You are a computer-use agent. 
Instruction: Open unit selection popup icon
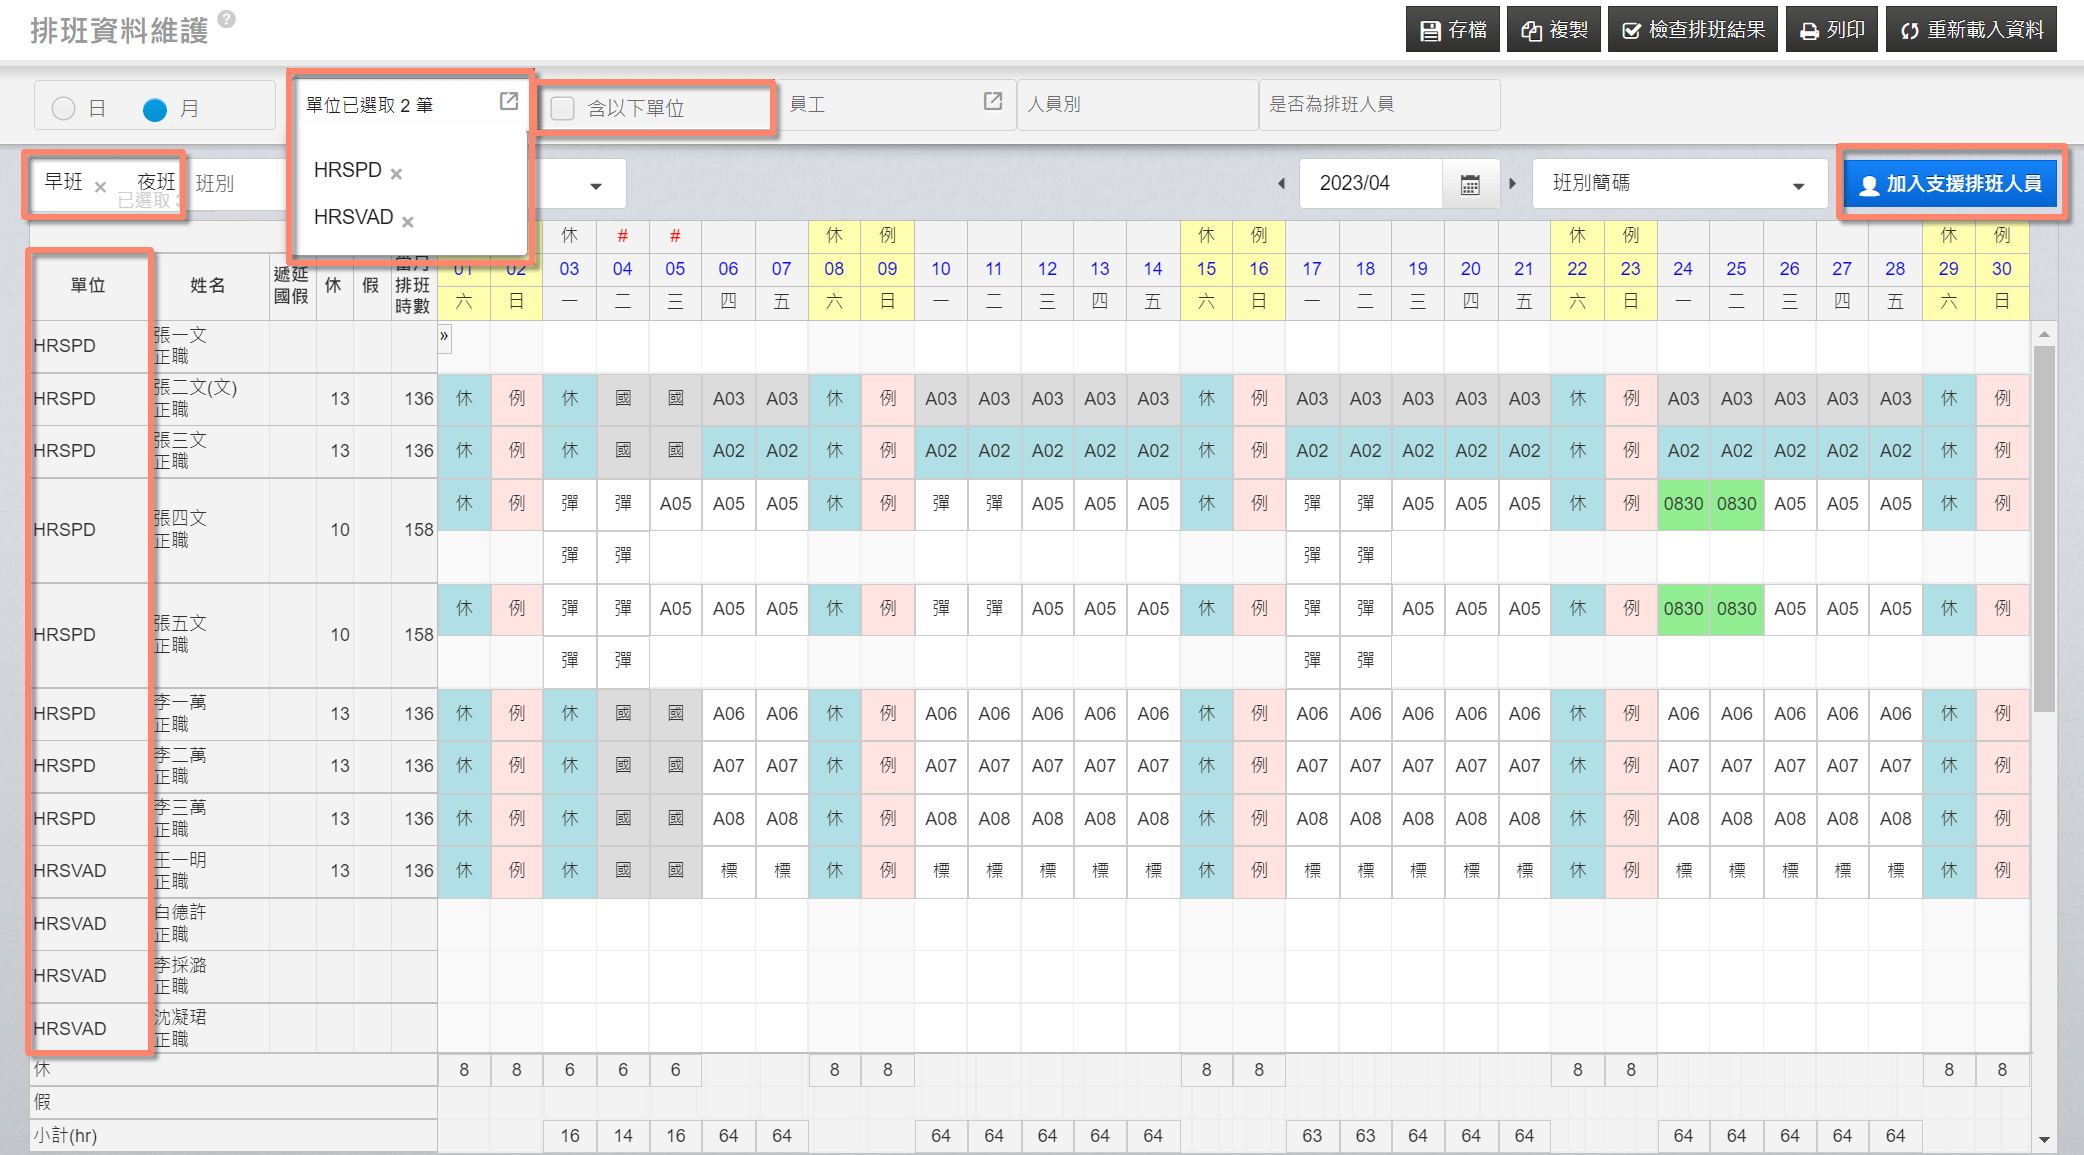[x=508, y=101]
